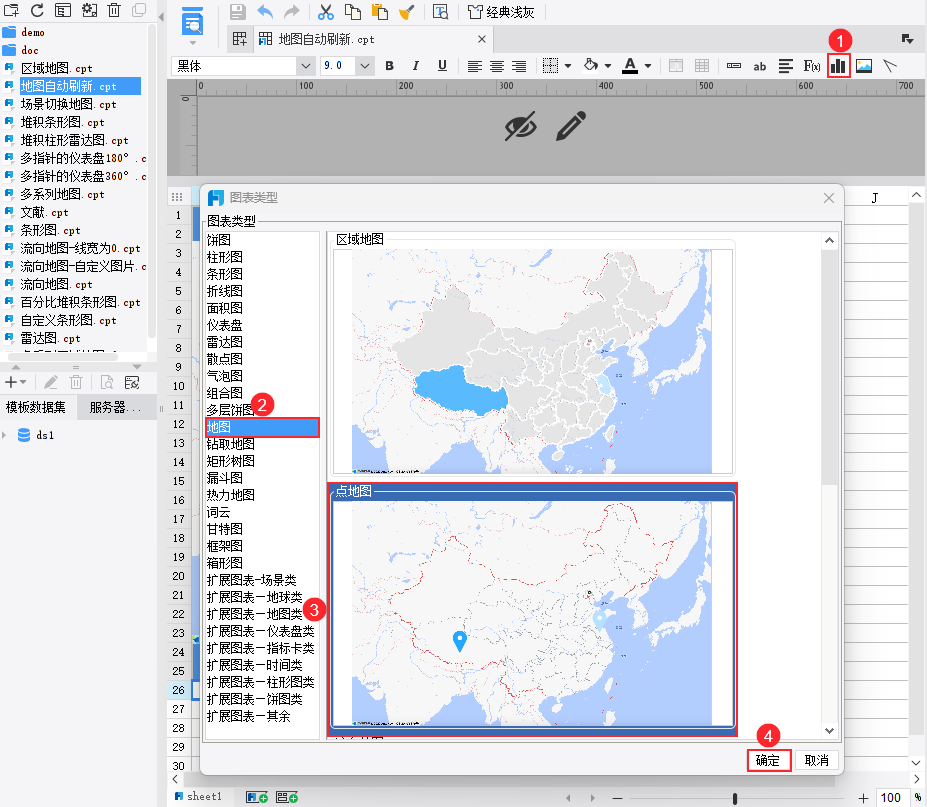Close the 图表类型 dialog

tap(829, 198)
